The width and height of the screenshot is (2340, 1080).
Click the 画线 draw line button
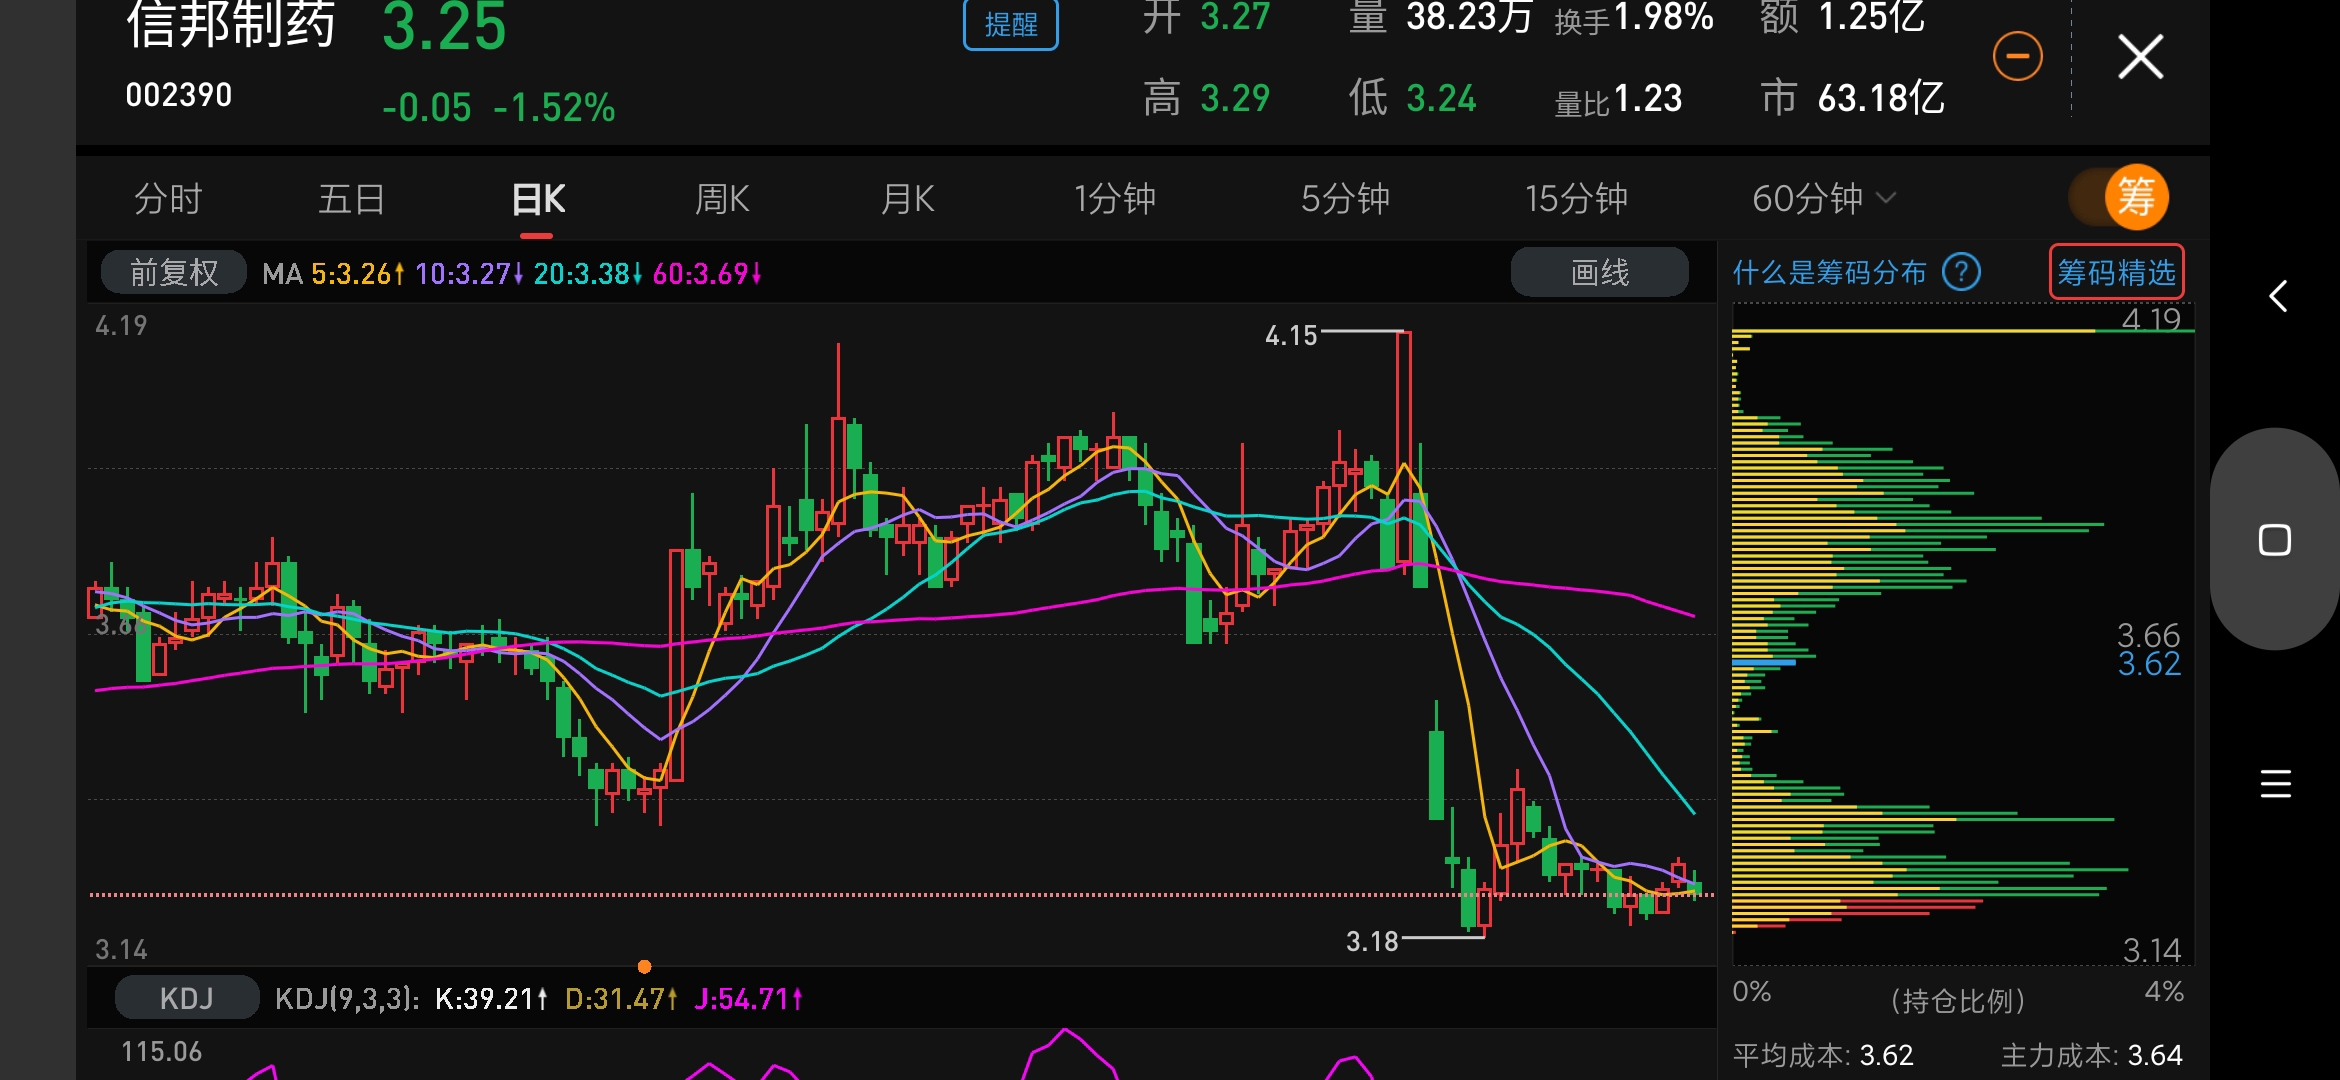pos(1599,272)
